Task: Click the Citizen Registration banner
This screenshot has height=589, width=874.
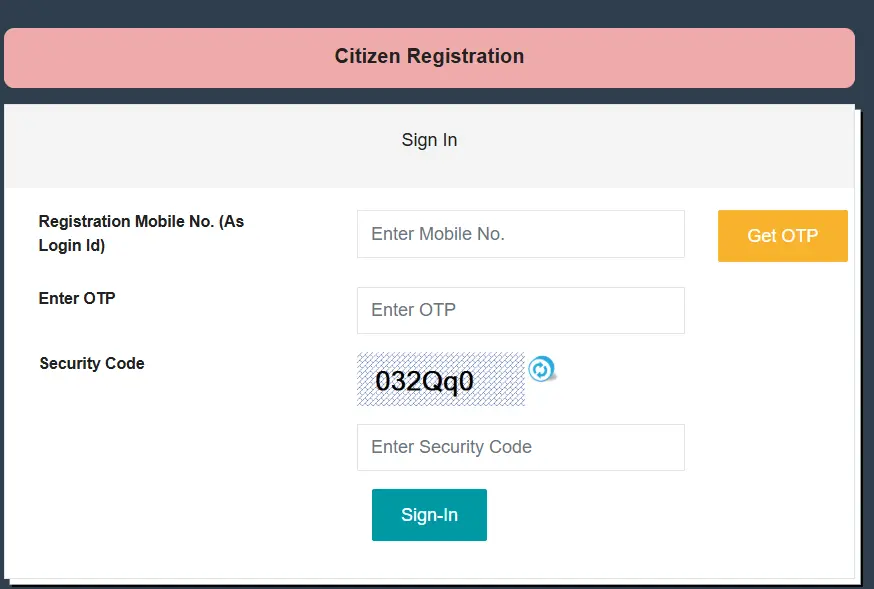Action: point(429,57)
